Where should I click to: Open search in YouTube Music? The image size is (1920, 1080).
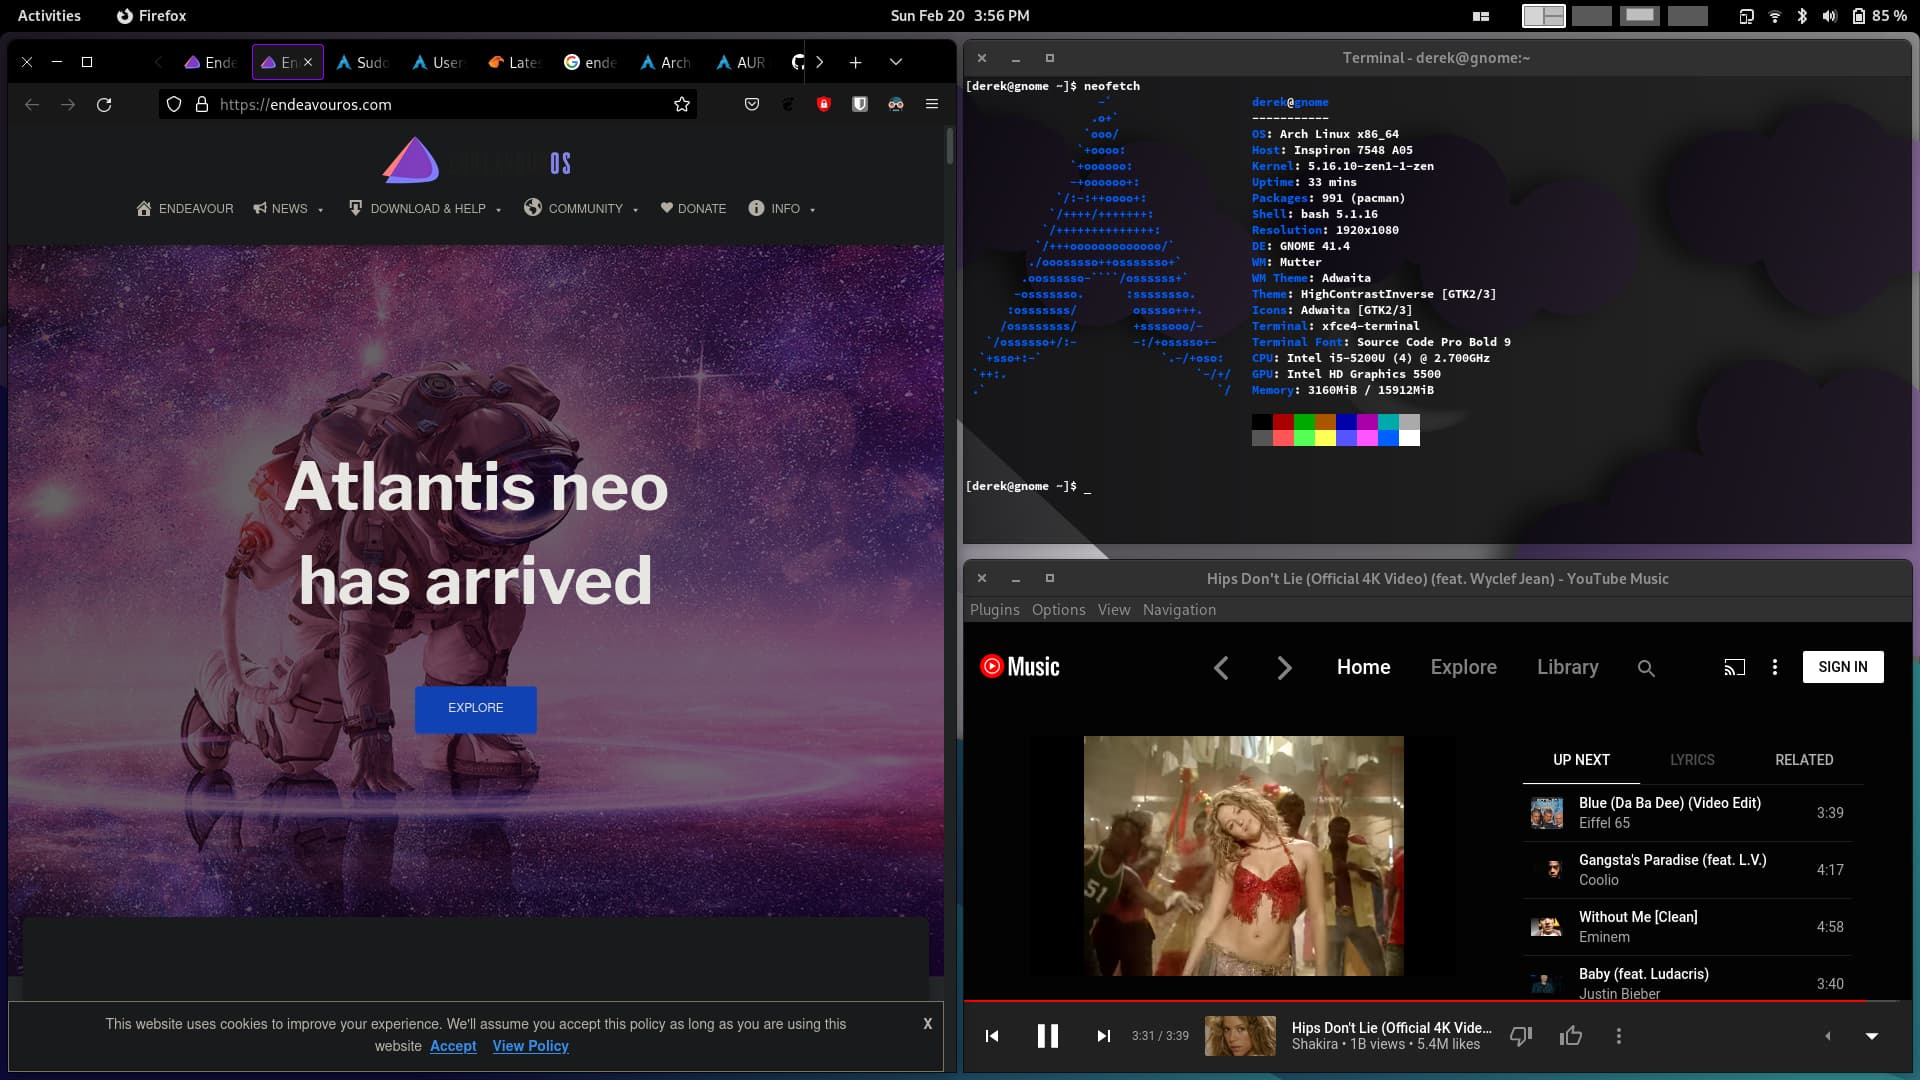[1647, 667]
